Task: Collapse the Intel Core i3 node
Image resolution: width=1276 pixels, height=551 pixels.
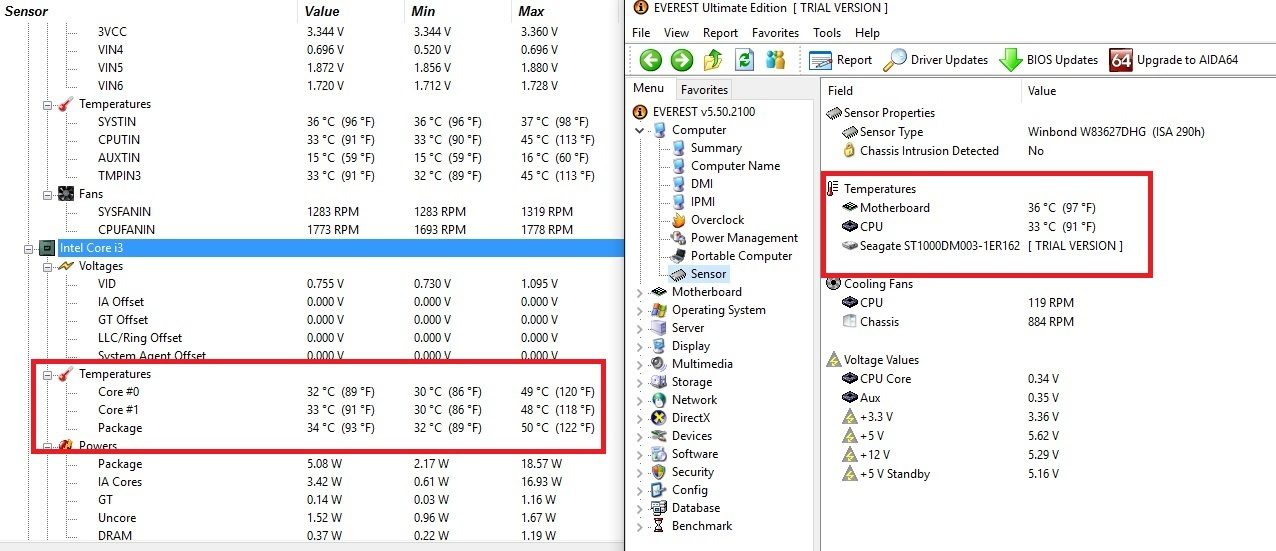Action: (29, 248)
